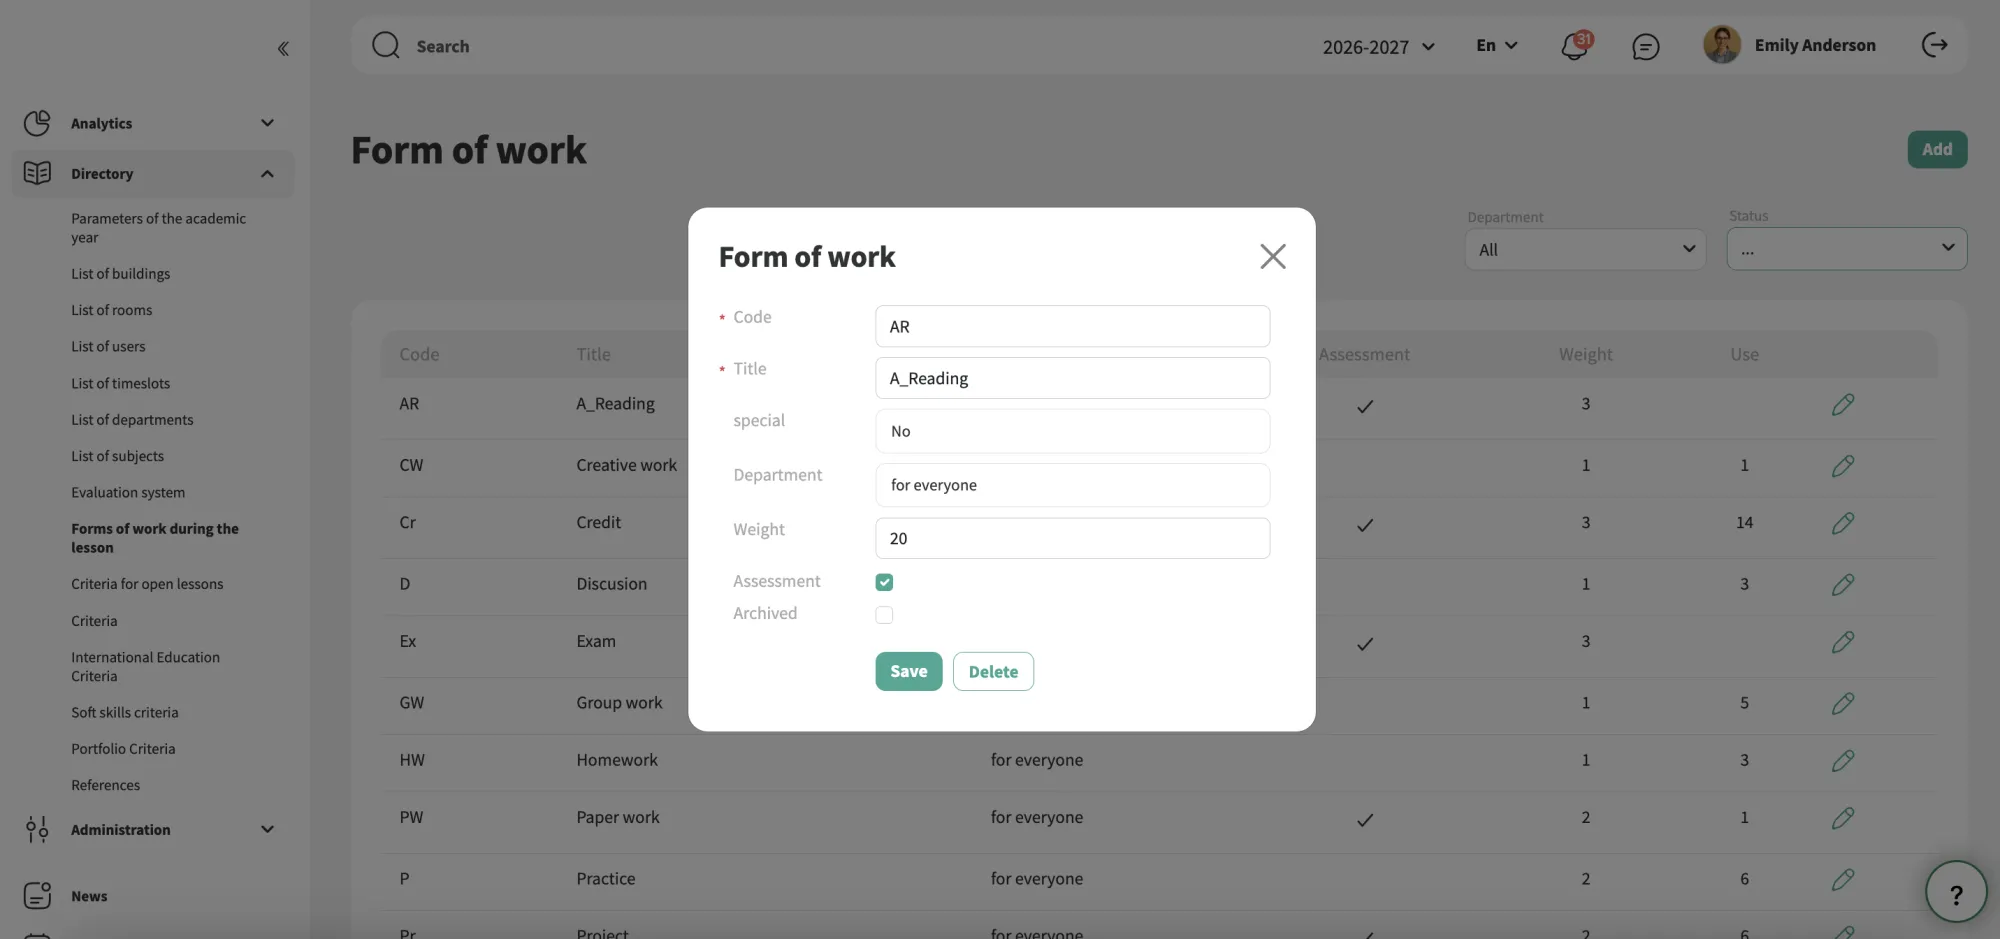Viewport: 2000px width, 939px height.
Task: Open the special dropdown showing No
Action: (x=1073, y=431)
